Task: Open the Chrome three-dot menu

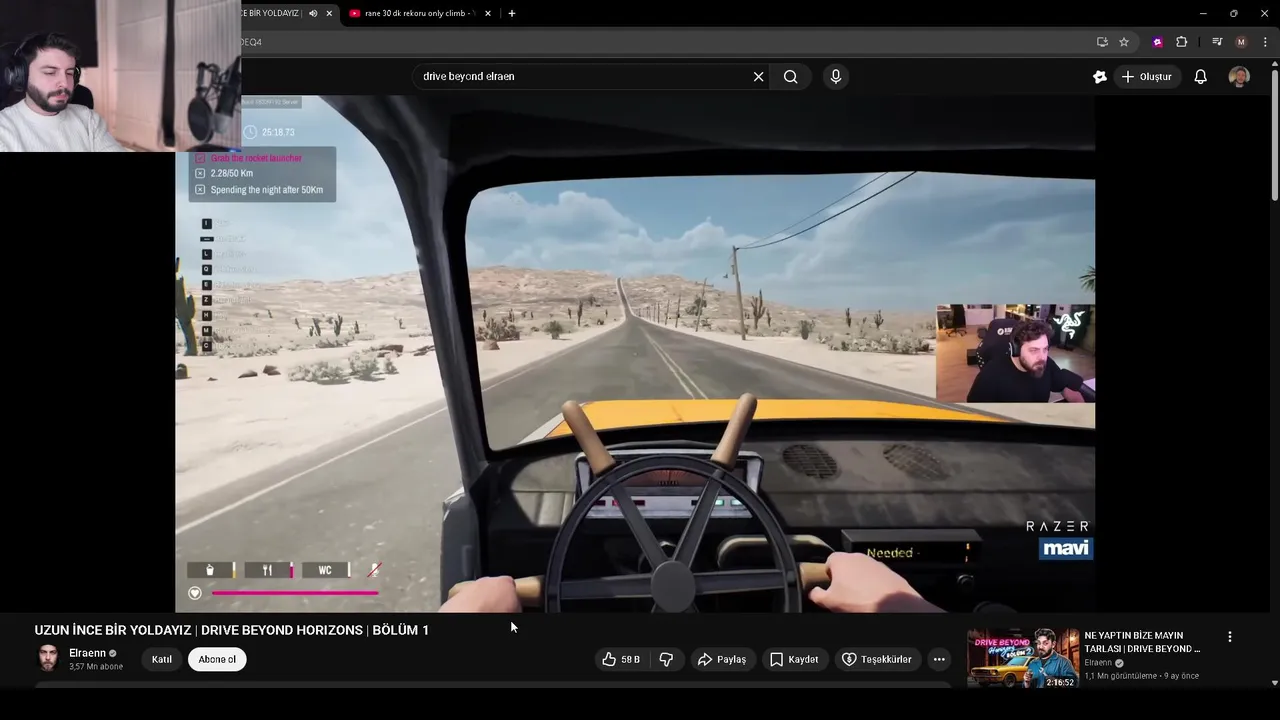Action: (1265, 42)
